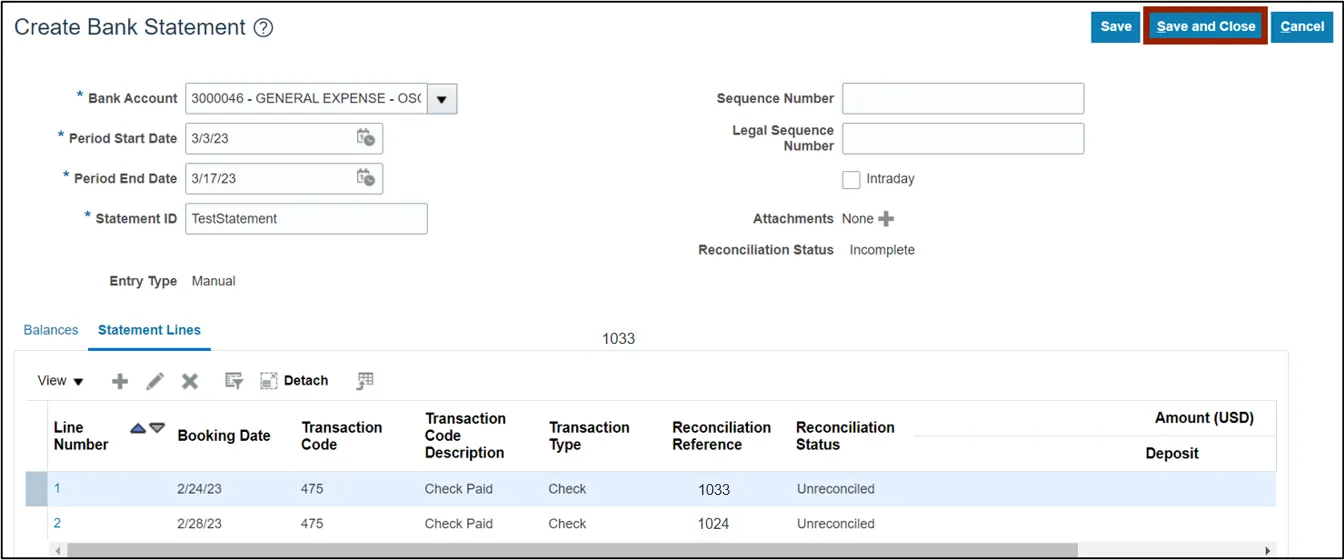Viewport: 1344px width, 560px height.
Task: Click the Query By Example filter icon
Action: (234, 381)
